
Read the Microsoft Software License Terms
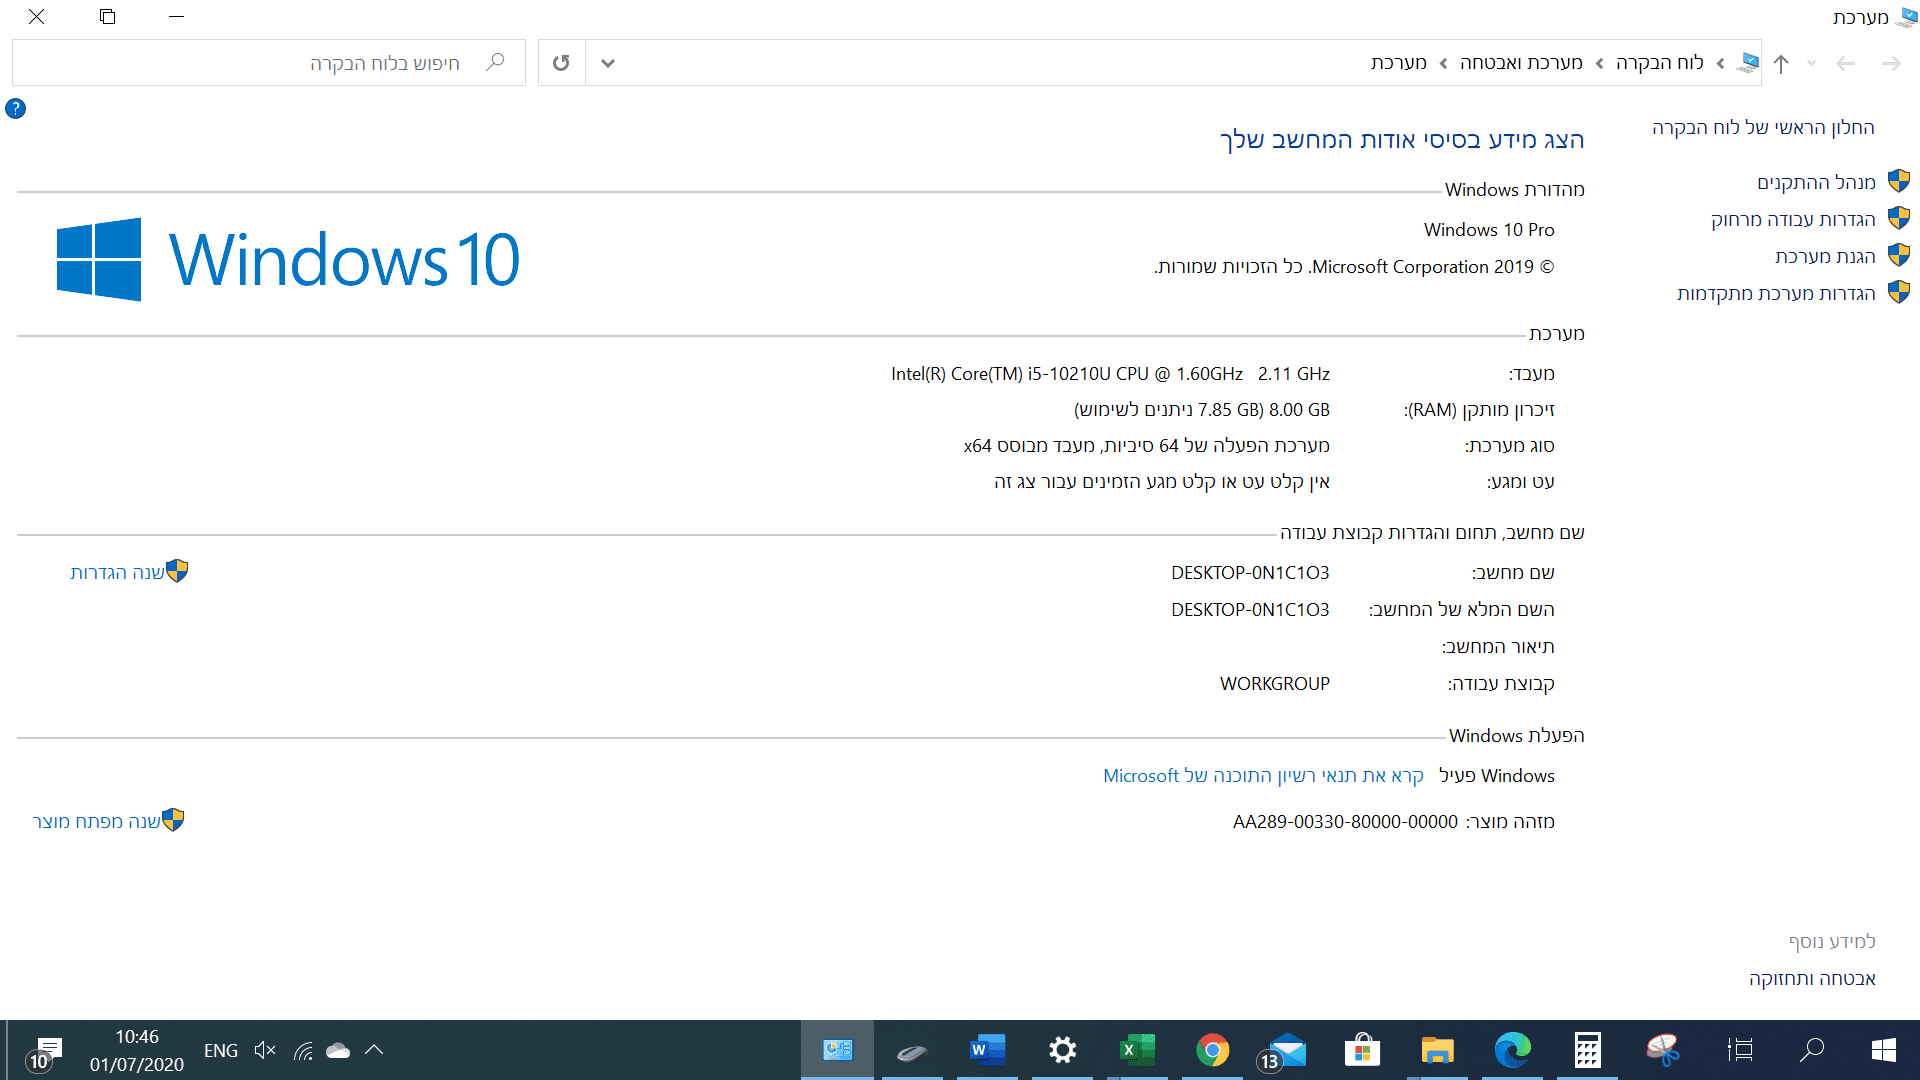1262,775
